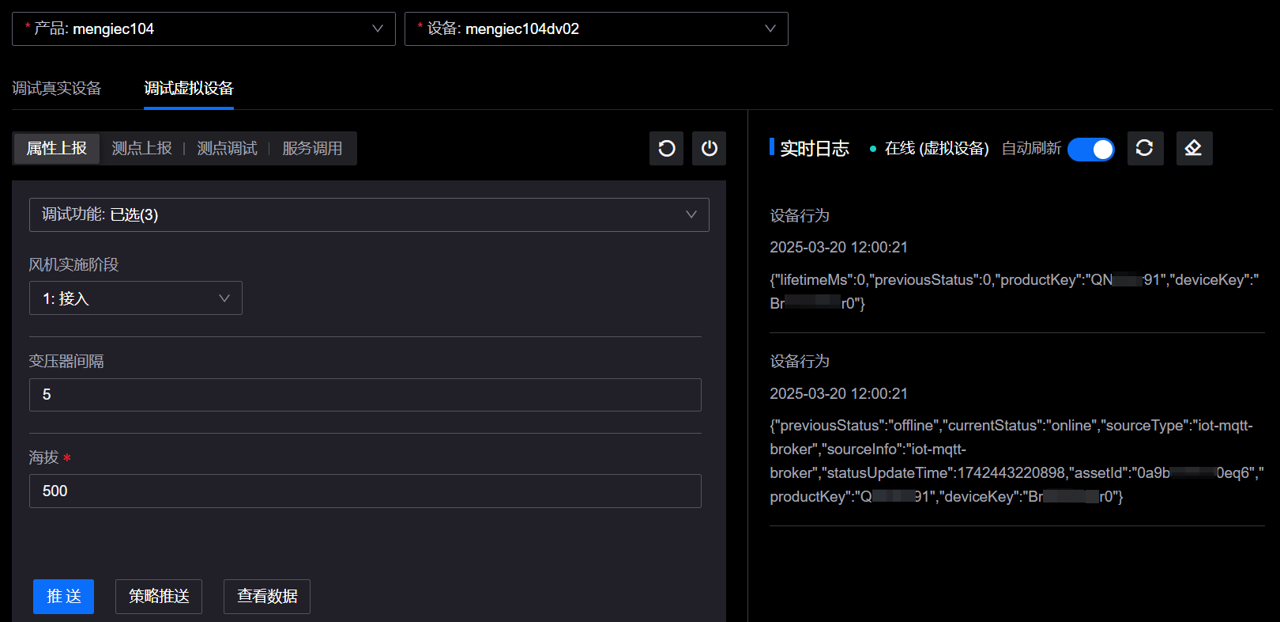Click the 推送 button

[x=63, y=596]
